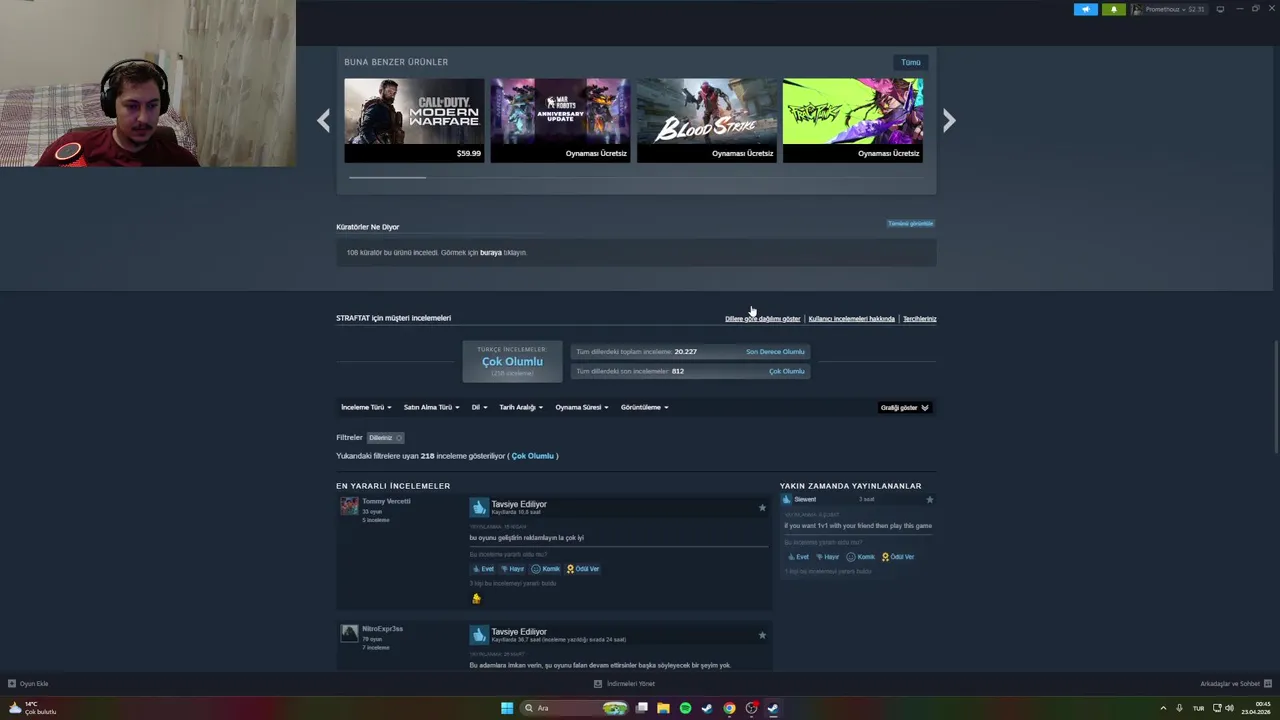The height and width of the screenshot is (720, 1280).
Task: Mark Tommy Vercetti's review as Komik
Action: point(545,569)
